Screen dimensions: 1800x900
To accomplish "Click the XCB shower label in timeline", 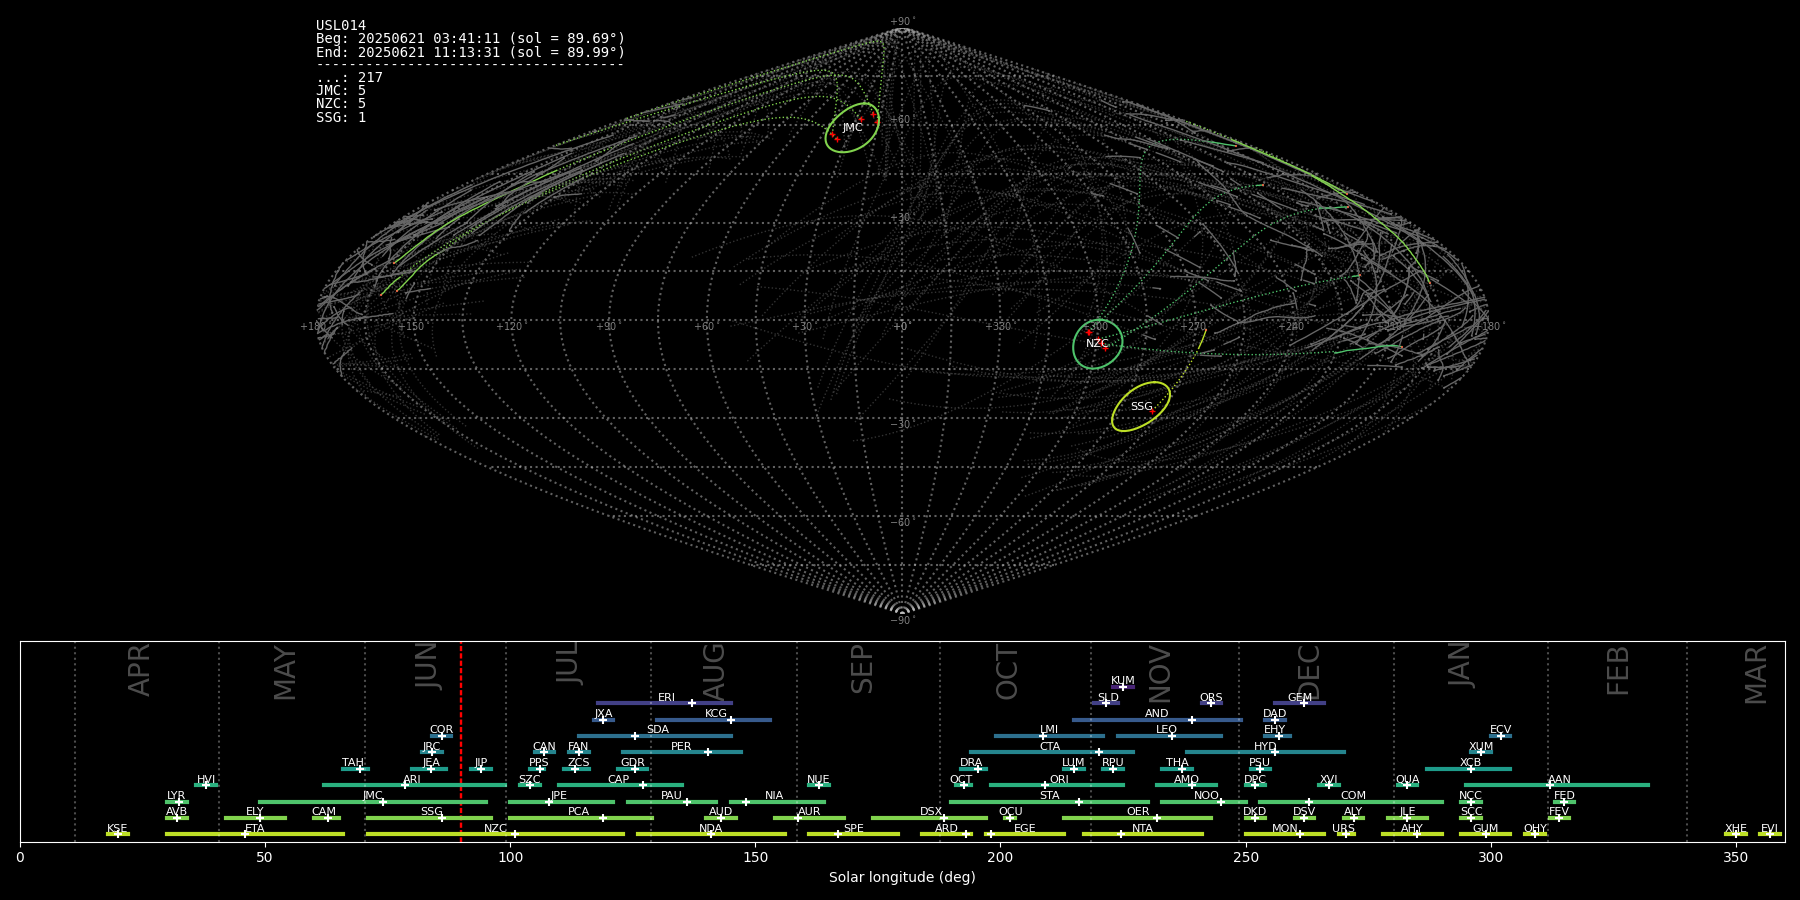I will (x=1470, y=763).
